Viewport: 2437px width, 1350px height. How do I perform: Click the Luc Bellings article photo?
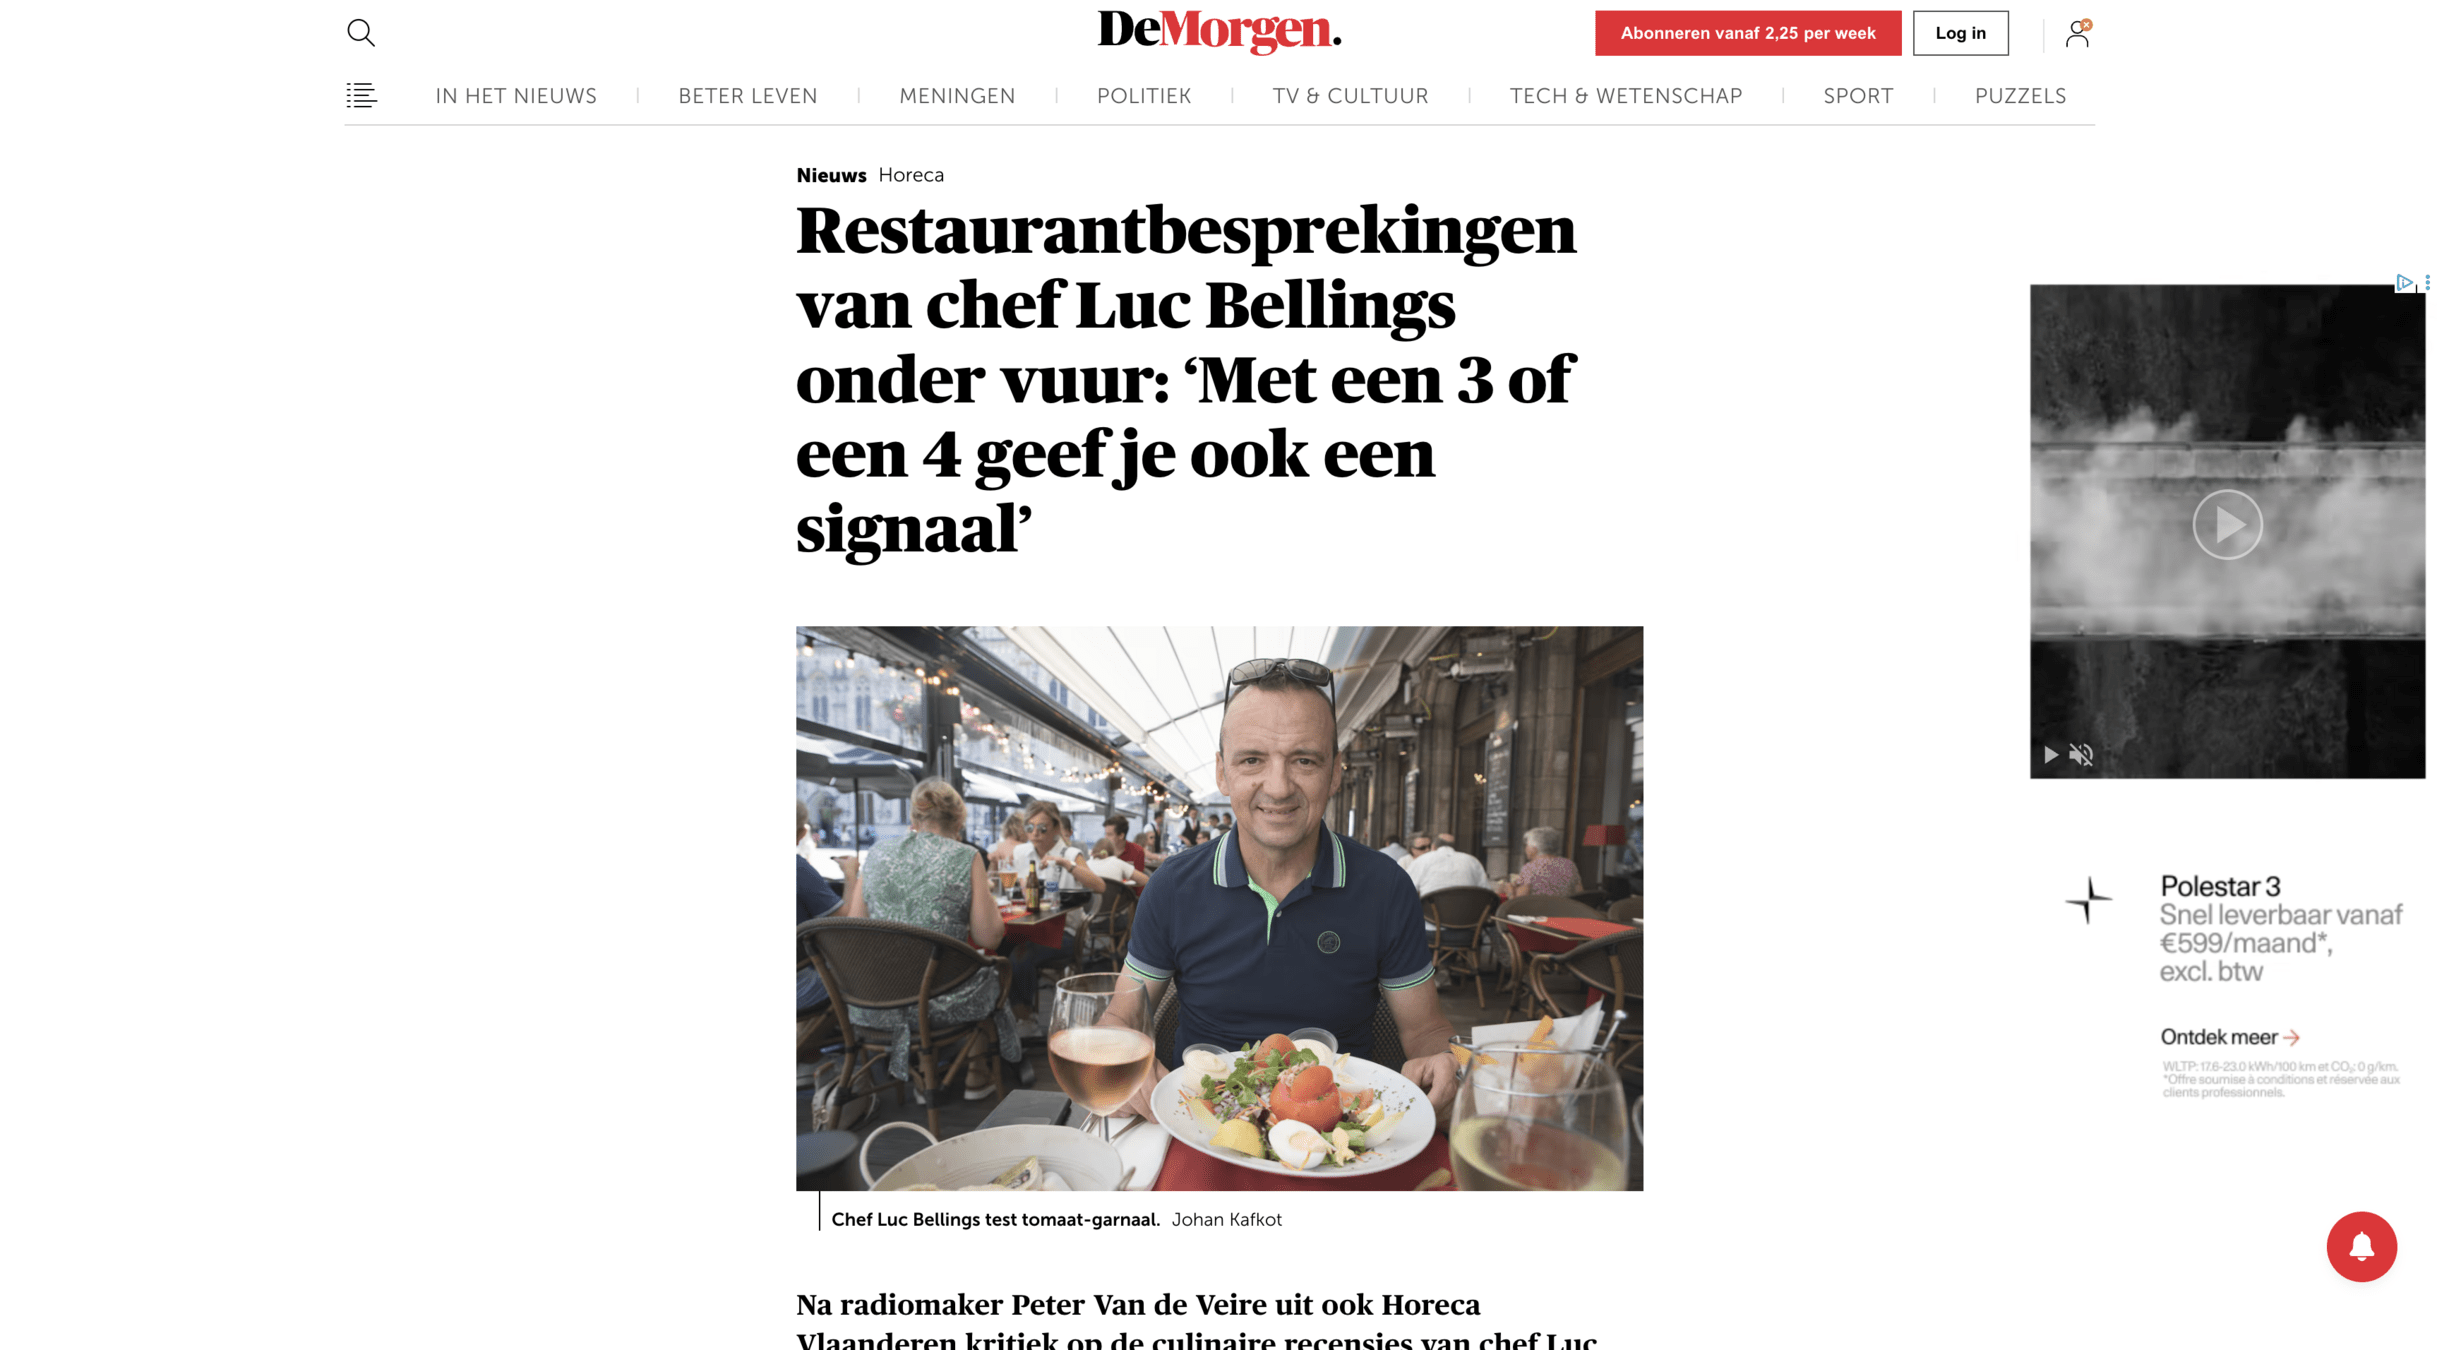[1219, 908]
